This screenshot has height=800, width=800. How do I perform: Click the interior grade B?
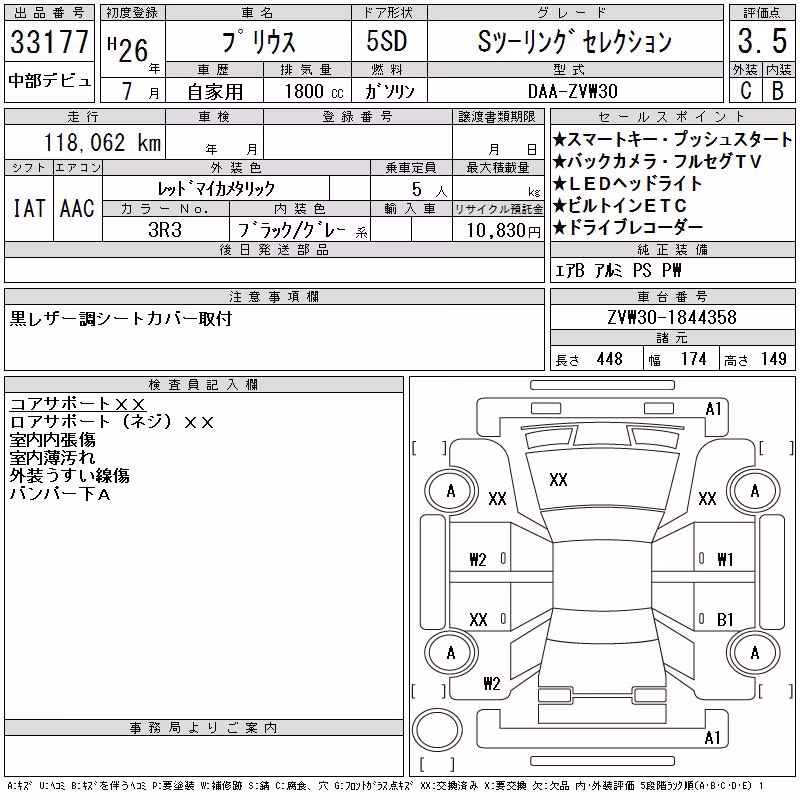[x=778, y=90]
